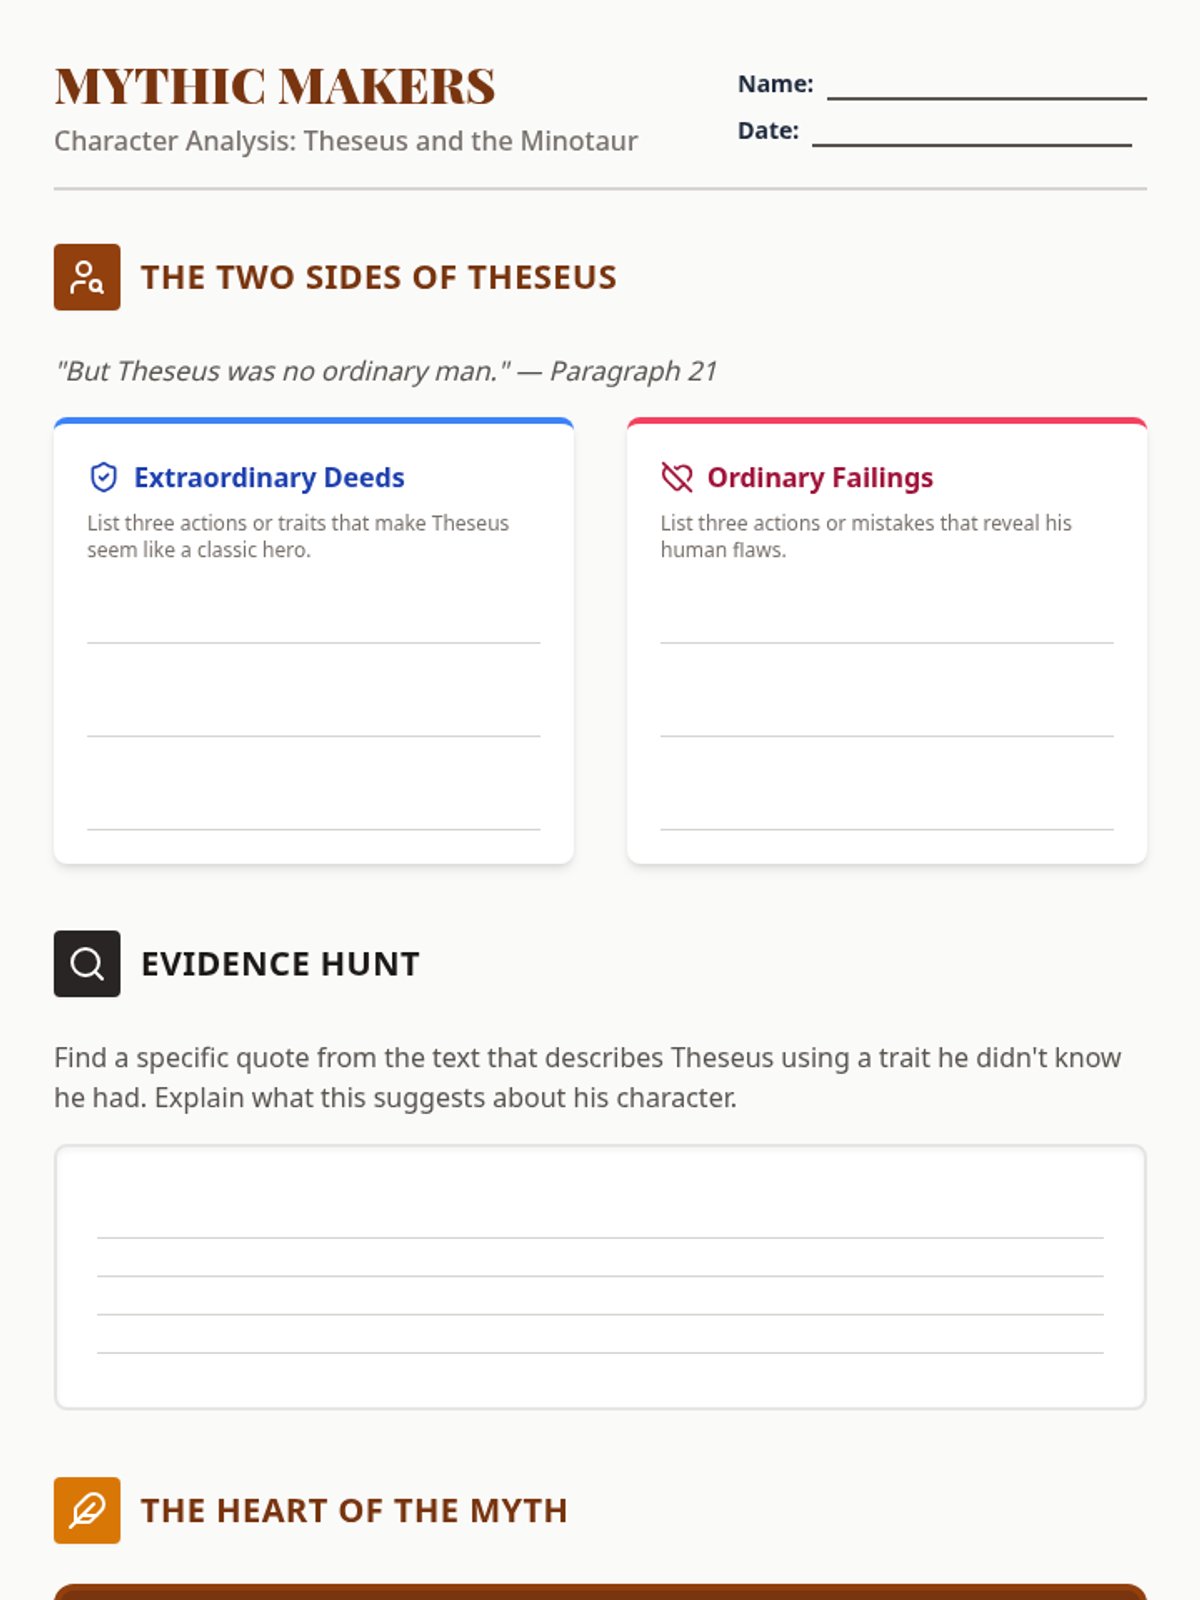
Task: Click the broken heart icon by Ordinary Failings
Action: tap(677, 478)
